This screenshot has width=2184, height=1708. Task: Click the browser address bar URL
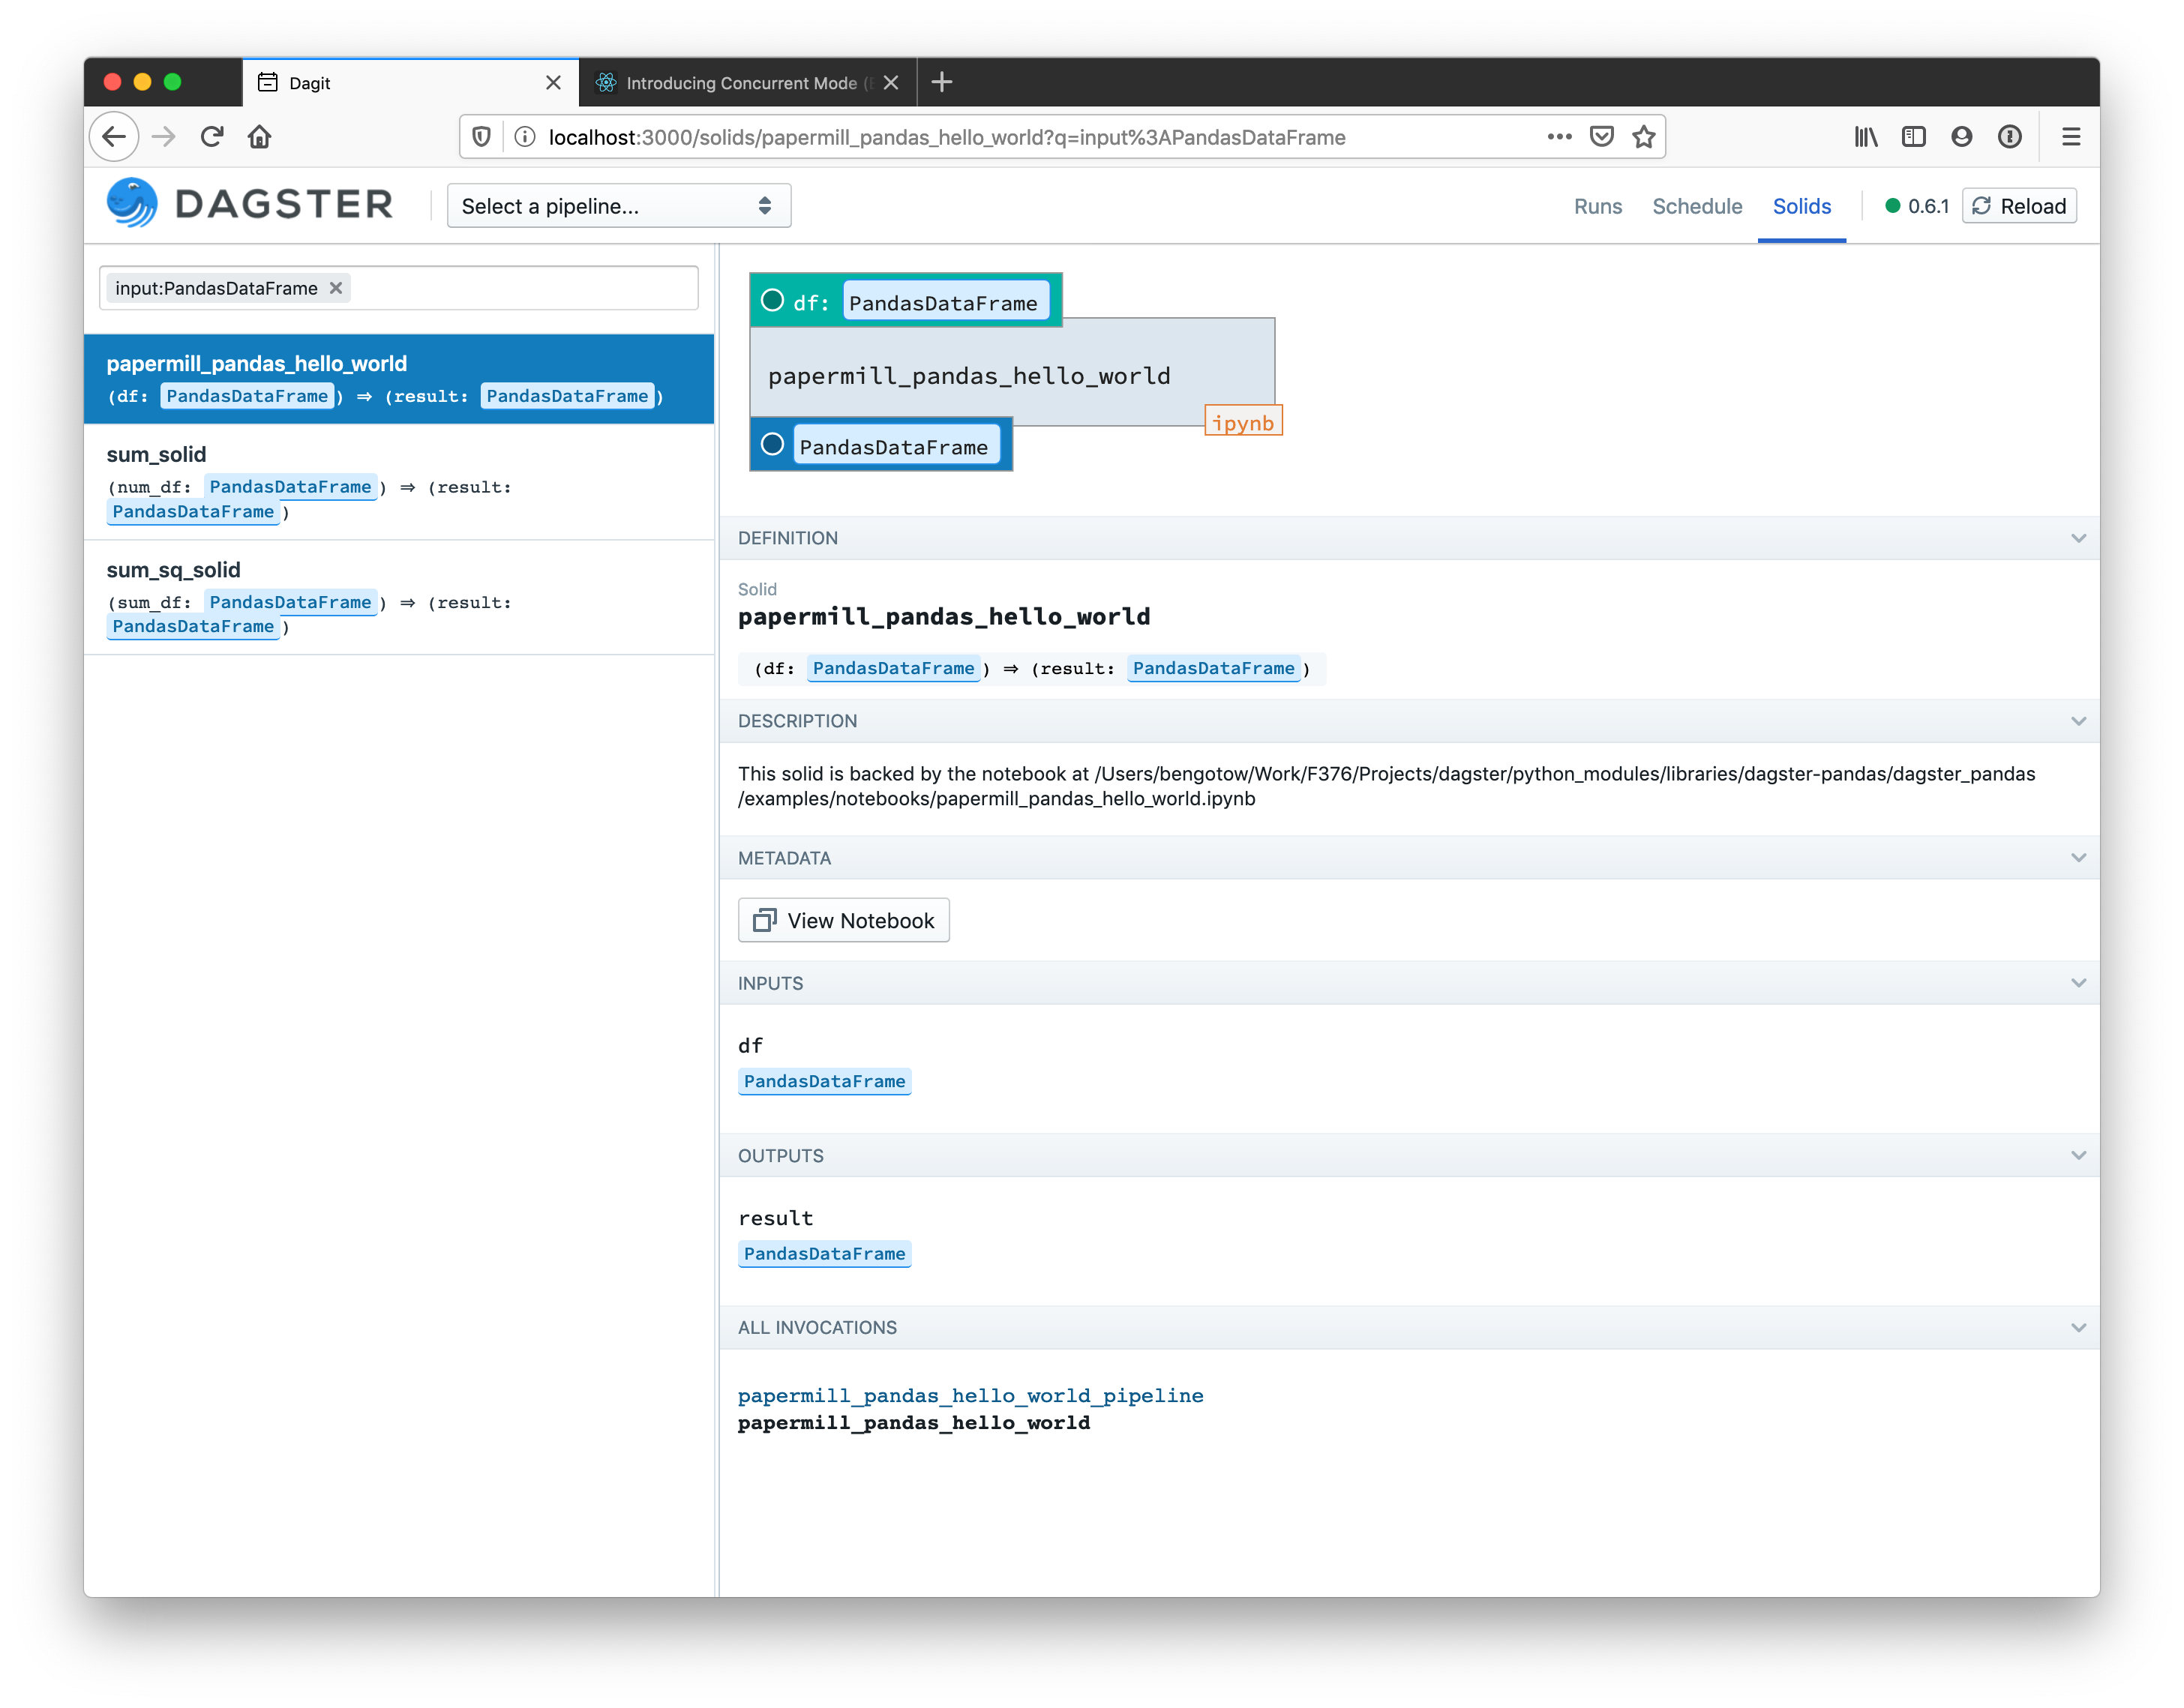(x=947, y=137)
